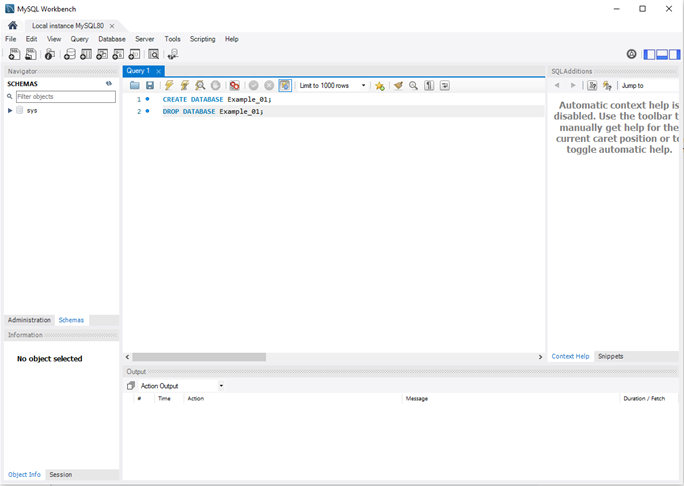Expand the sys schema tree node
Image resolution: width=684 pixels, height=486 pixels.
[x=10, y=110]
